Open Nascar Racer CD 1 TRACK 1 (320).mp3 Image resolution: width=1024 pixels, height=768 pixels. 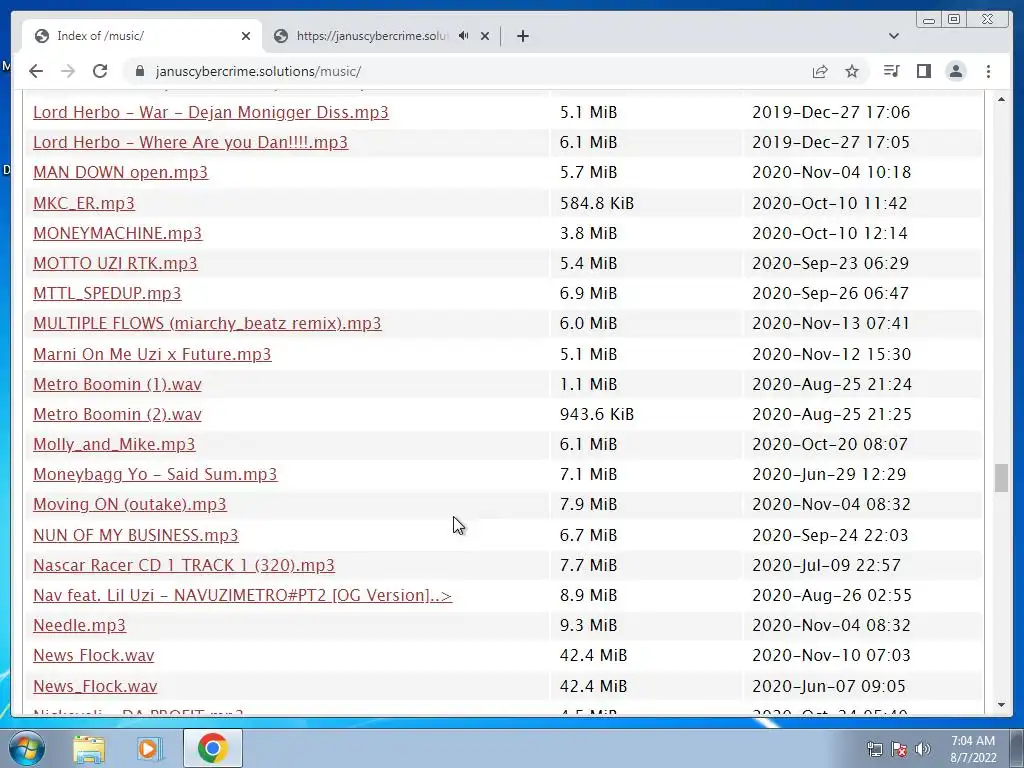click(184, 565)
